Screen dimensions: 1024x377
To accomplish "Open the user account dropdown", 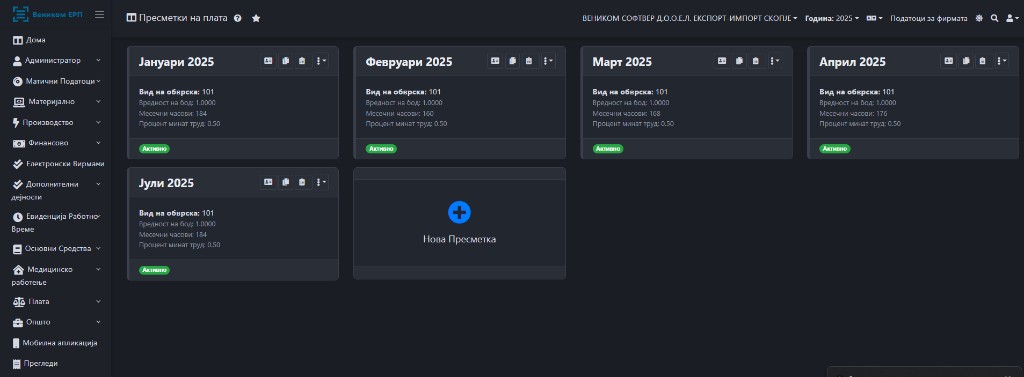I will point(1012,18).
